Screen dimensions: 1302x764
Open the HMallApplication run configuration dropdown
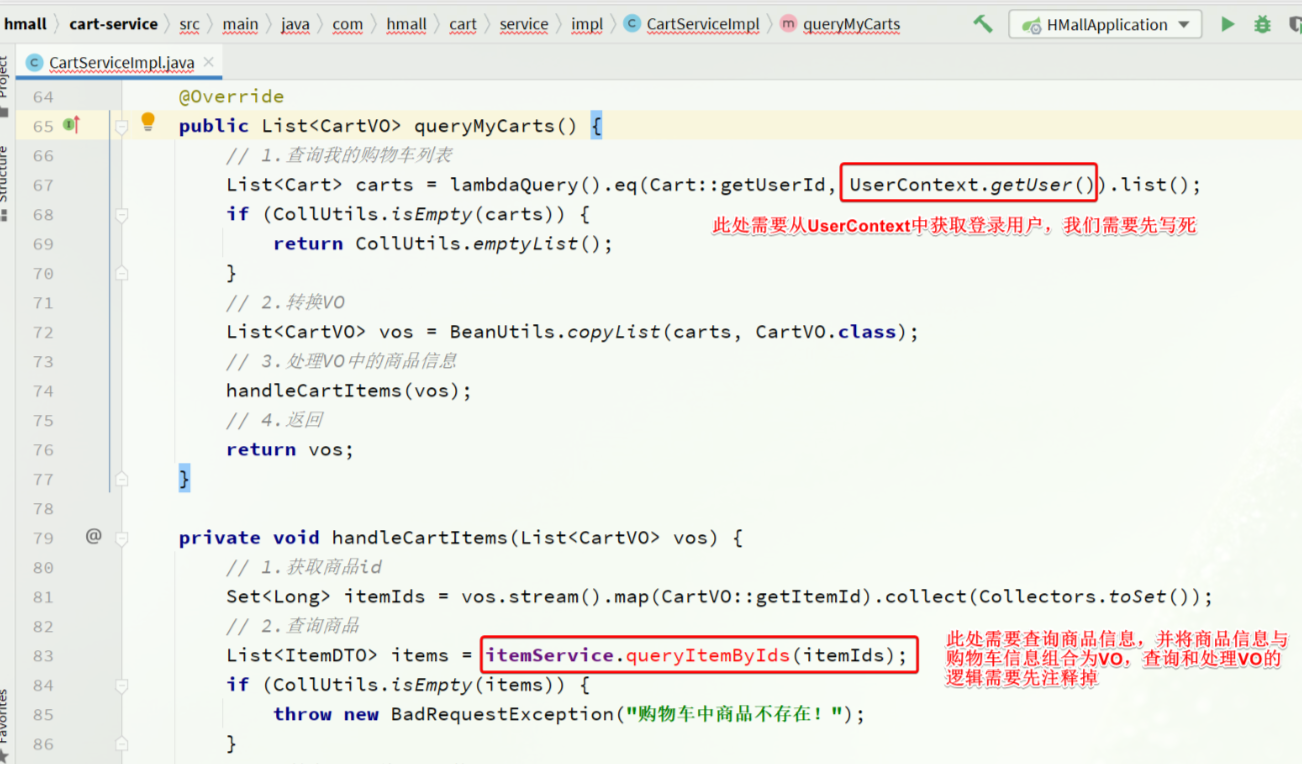(x=1105, y=24)
